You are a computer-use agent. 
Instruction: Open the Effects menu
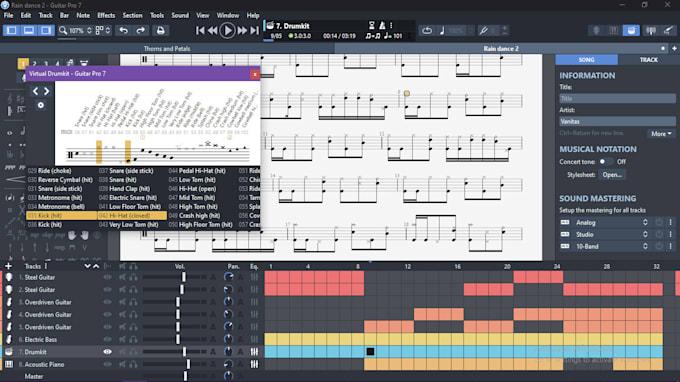106,15
